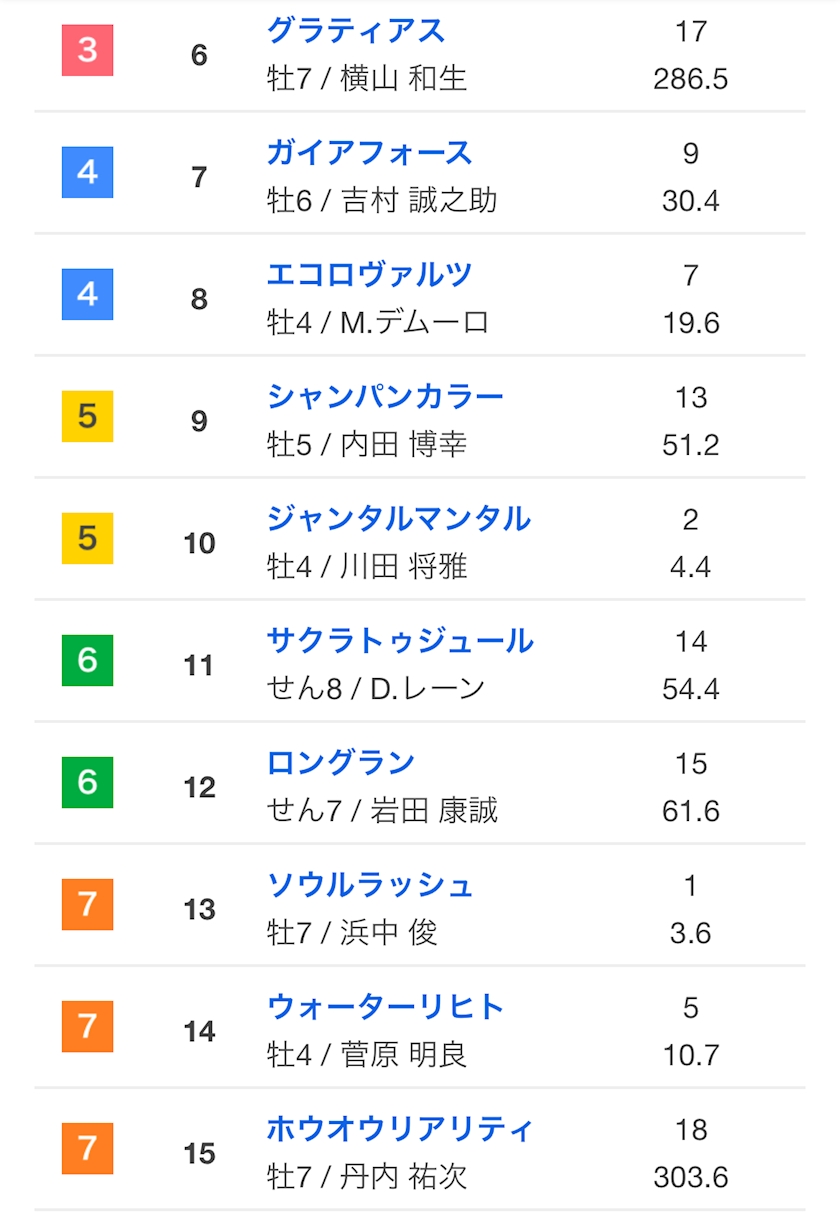
Task: Open the ガイアフォース horse link
Action: 368,153
